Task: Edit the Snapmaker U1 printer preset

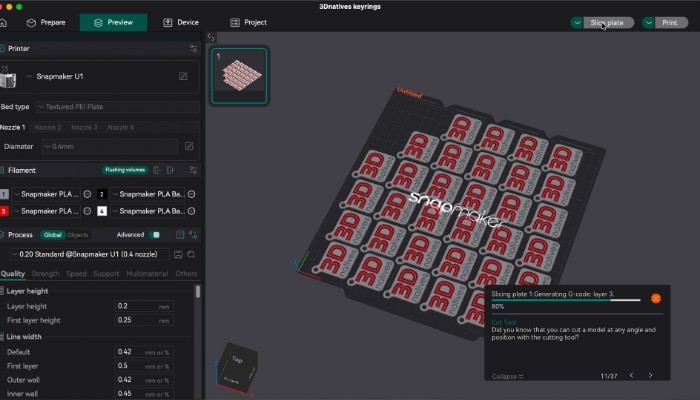Action: coord(183,76)
